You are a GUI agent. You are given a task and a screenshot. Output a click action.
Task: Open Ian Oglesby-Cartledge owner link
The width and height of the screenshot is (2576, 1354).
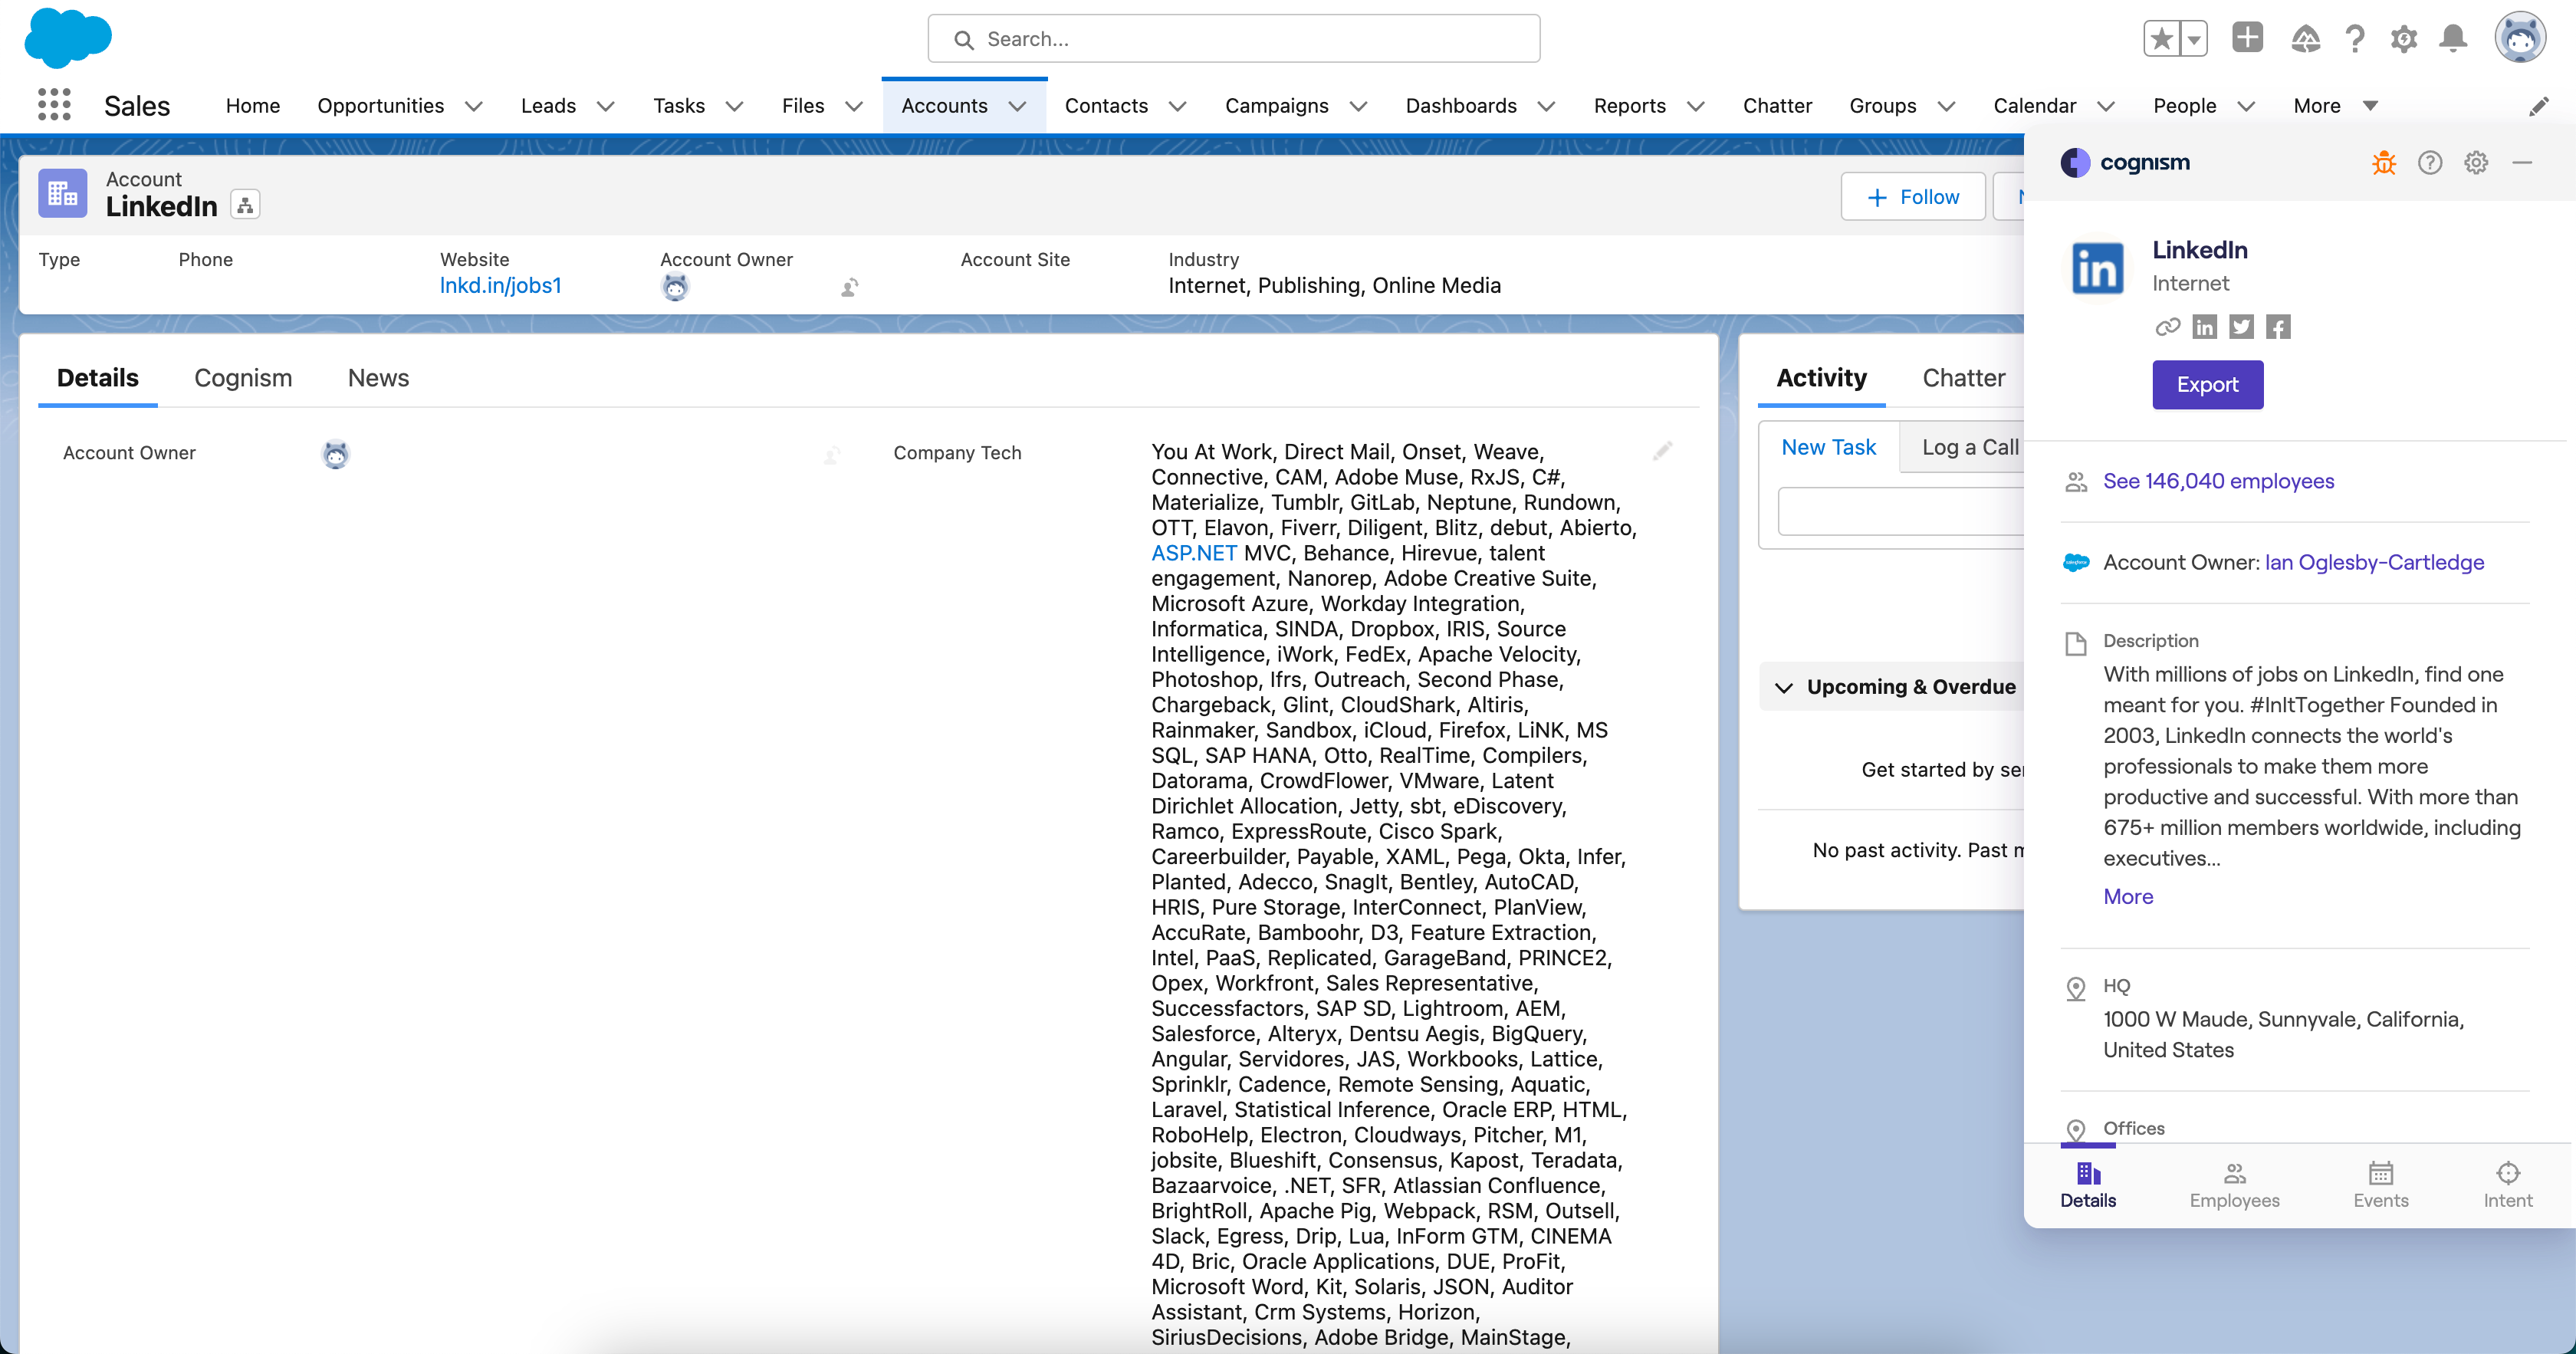pos(2374,562)
